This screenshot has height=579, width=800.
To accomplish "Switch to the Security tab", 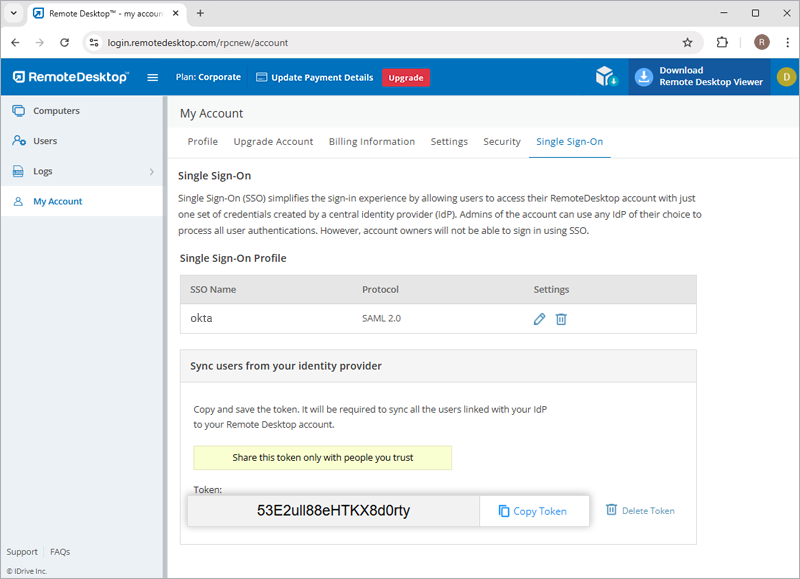I will (501, 142).
